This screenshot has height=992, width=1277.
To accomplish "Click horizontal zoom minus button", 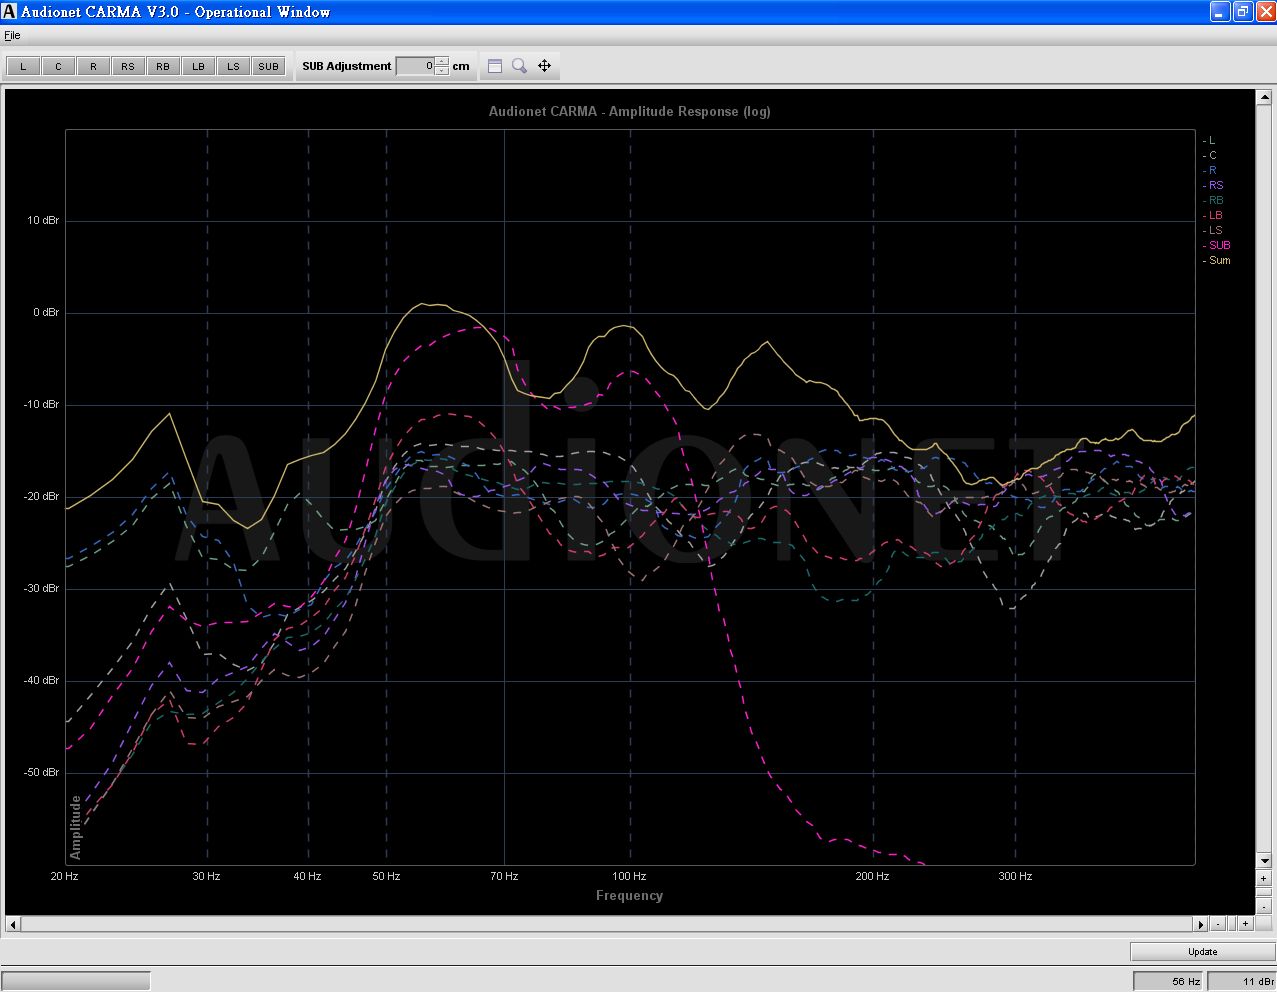I will click(1218, 924).
